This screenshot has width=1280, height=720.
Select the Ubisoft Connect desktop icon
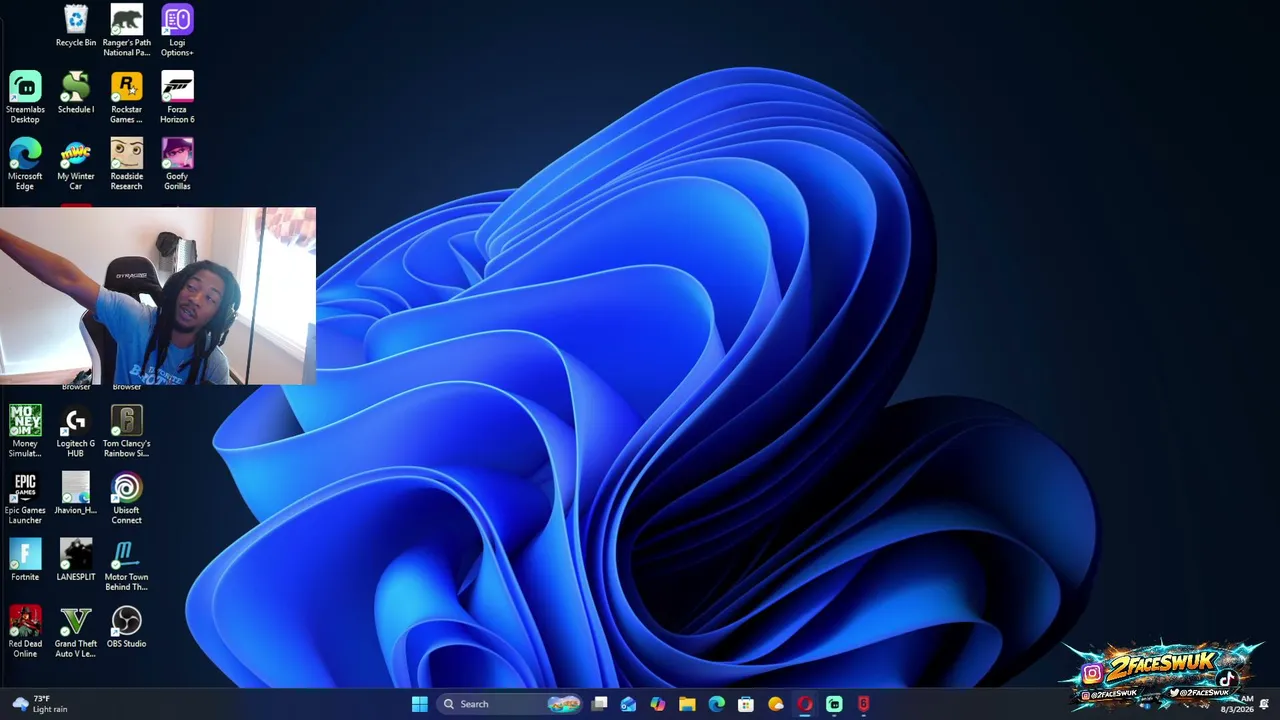pyautogui.click(x=126, y=499)
